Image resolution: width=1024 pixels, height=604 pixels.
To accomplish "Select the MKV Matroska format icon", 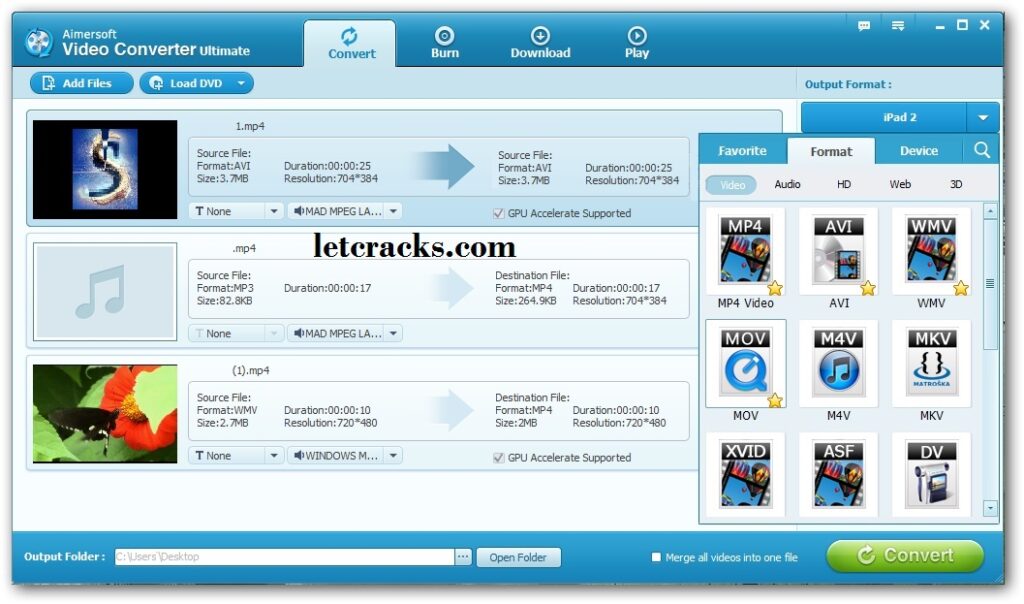I will [x=931, y=363].
